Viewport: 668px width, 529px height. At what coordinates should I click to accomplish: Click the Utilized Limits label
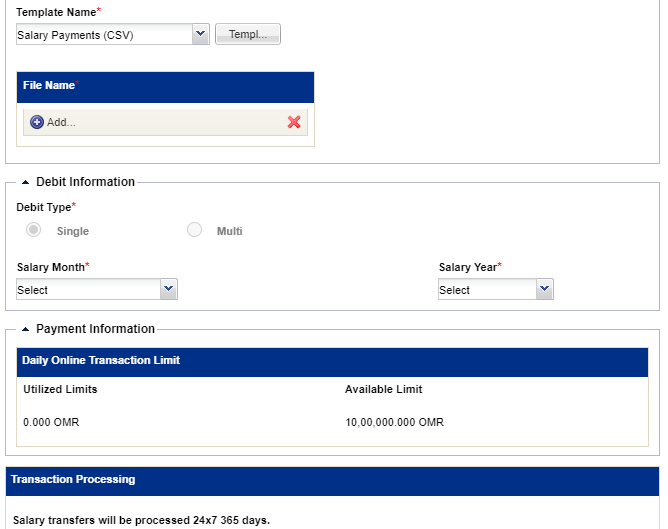tap(60, 389)
